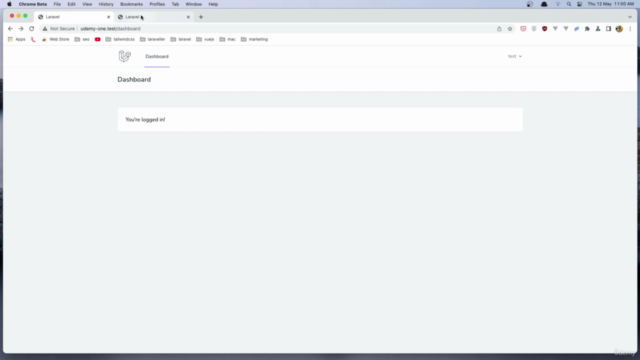Screen dimensions: 640x360
Task: Click the Apple menu icon
Action: coord(9,4)
